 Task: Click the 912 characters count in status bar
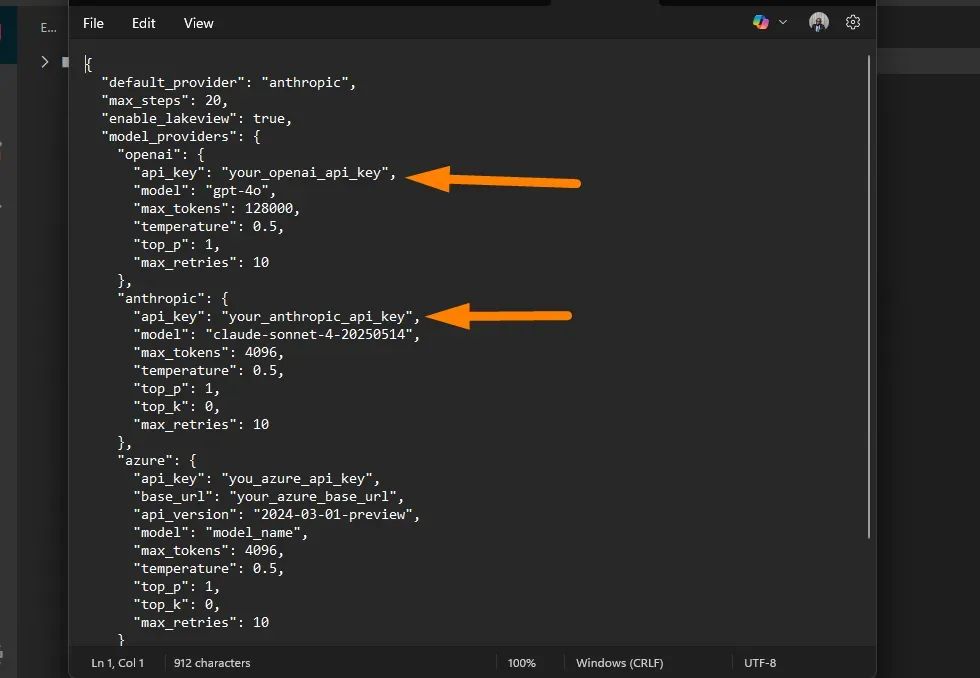point(212,663)
